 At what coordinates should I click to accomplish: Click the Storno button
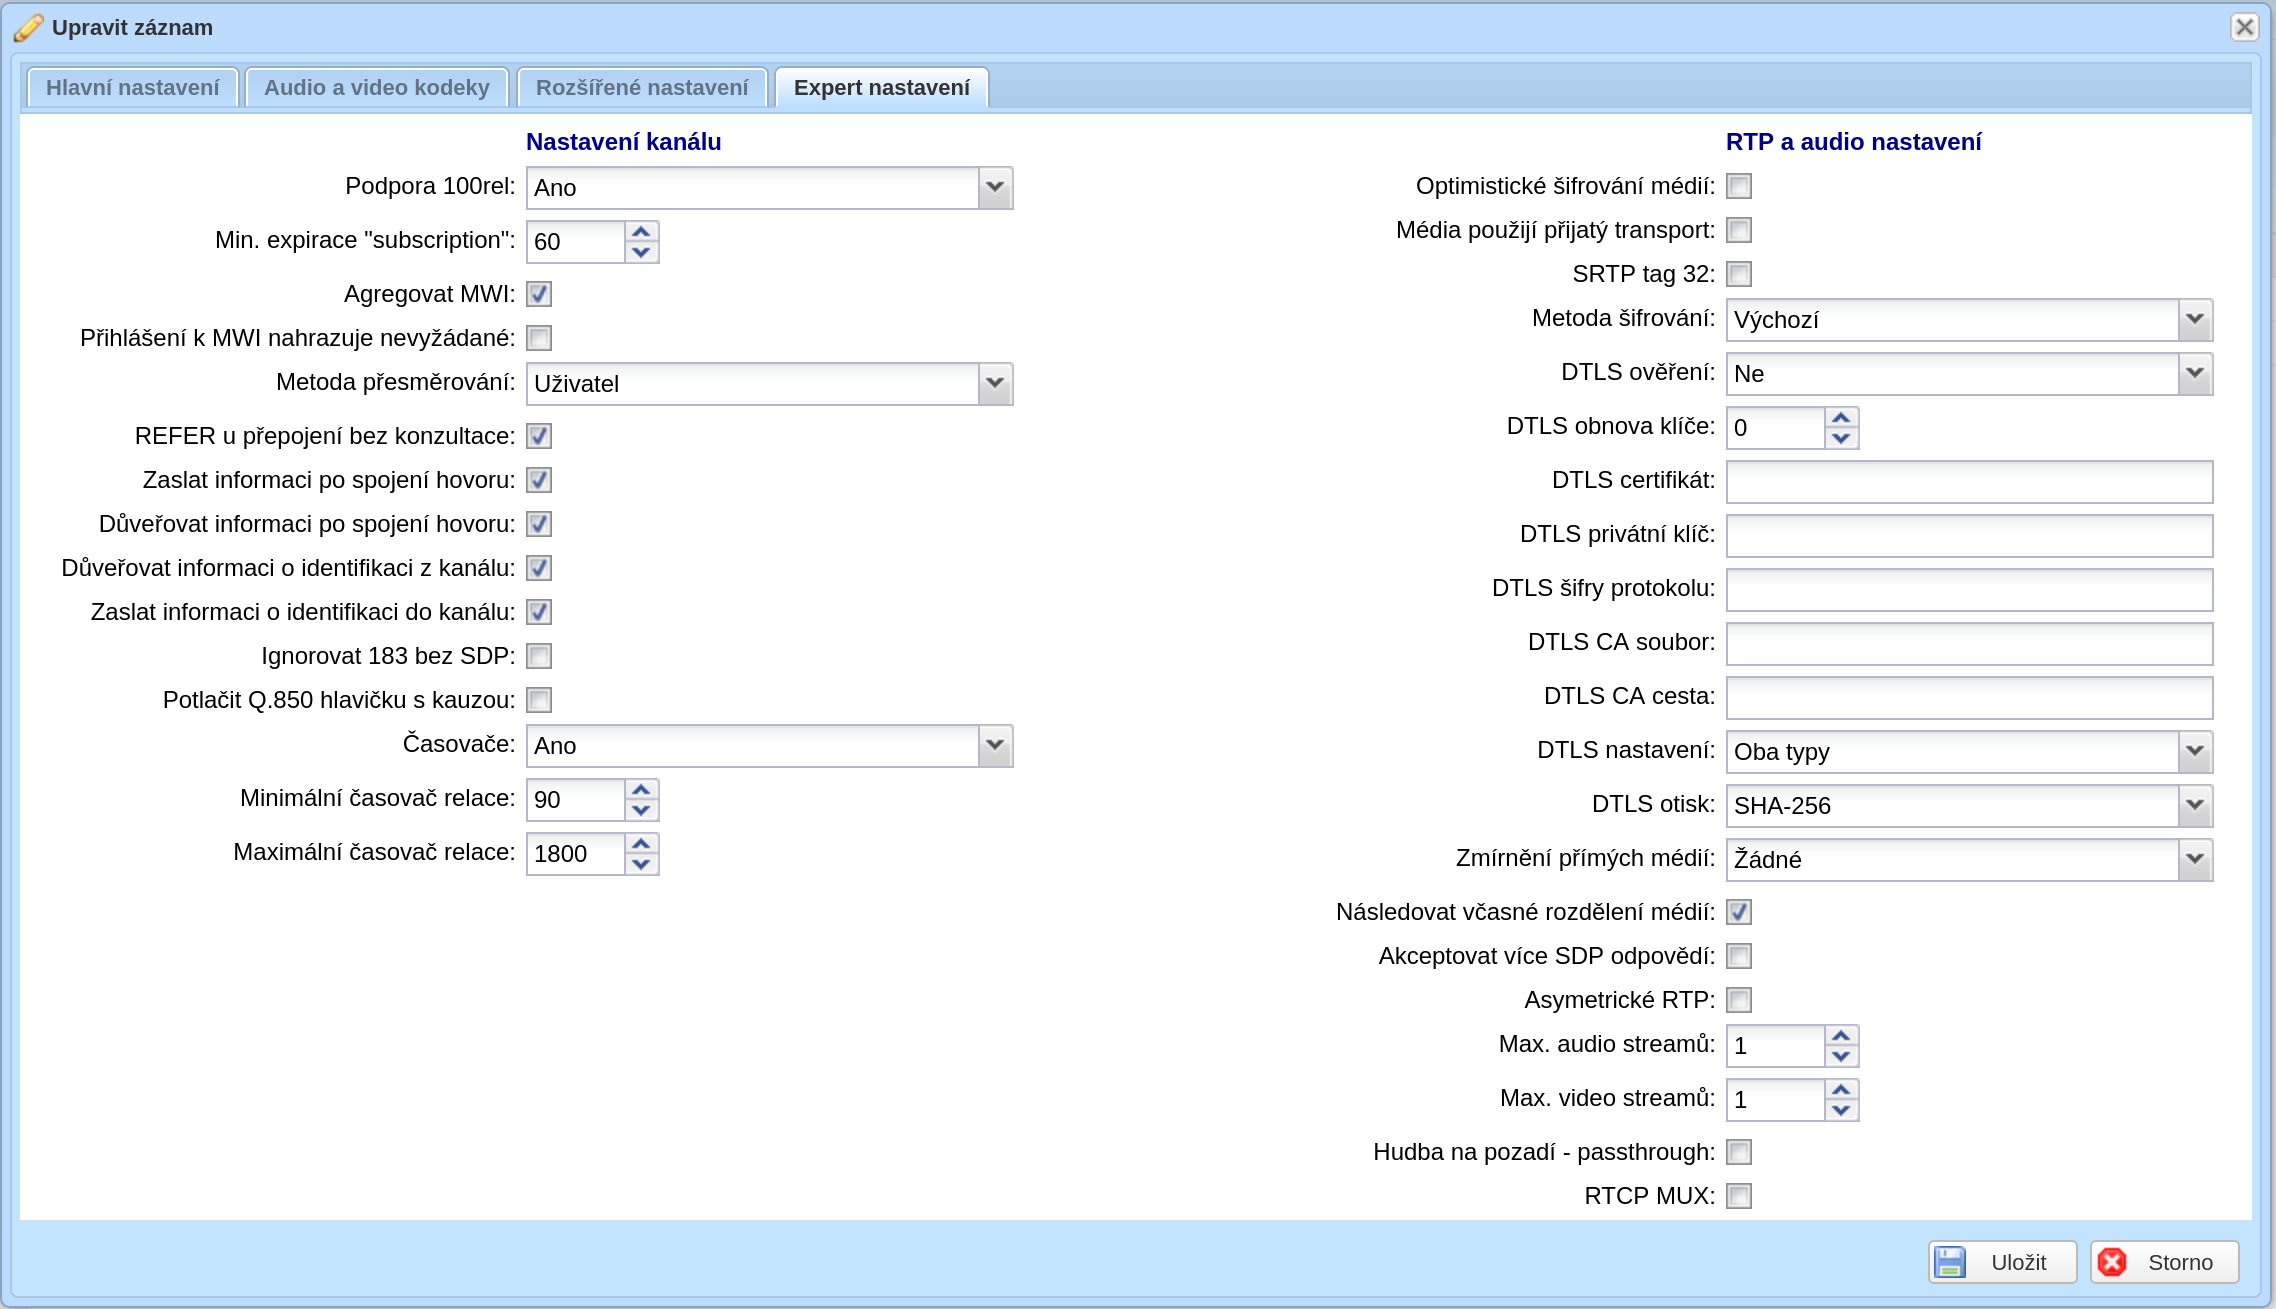[2164, 1262]
